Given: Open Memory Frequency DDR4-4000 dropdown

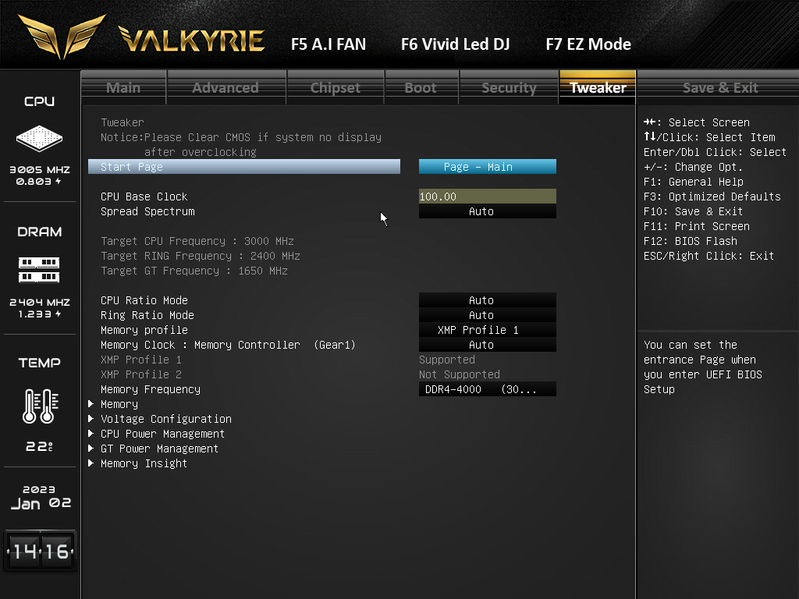Looking at the screenshot, I should click(488, 389).
